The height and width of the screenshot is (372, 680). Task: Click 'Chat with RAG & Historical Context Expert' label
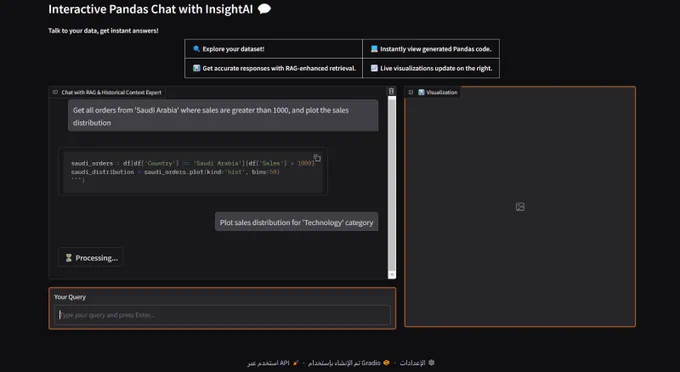[107, 92]
